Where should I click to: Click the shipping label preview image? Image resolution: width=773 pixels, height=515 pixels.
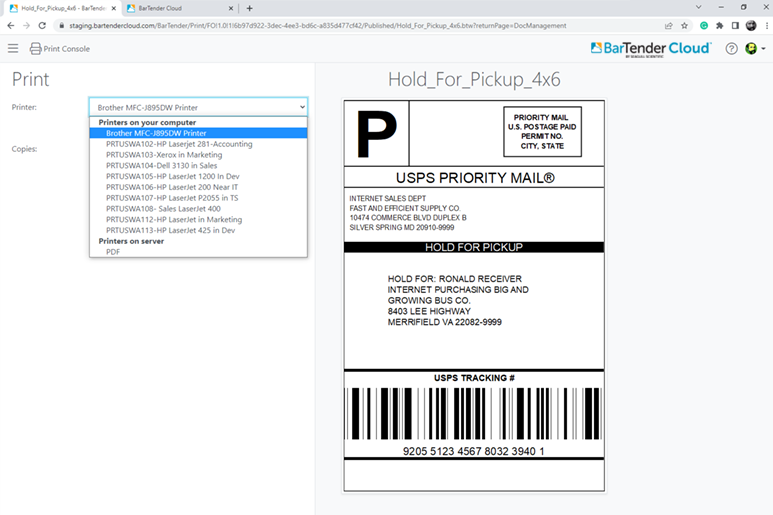click(473, 295)
